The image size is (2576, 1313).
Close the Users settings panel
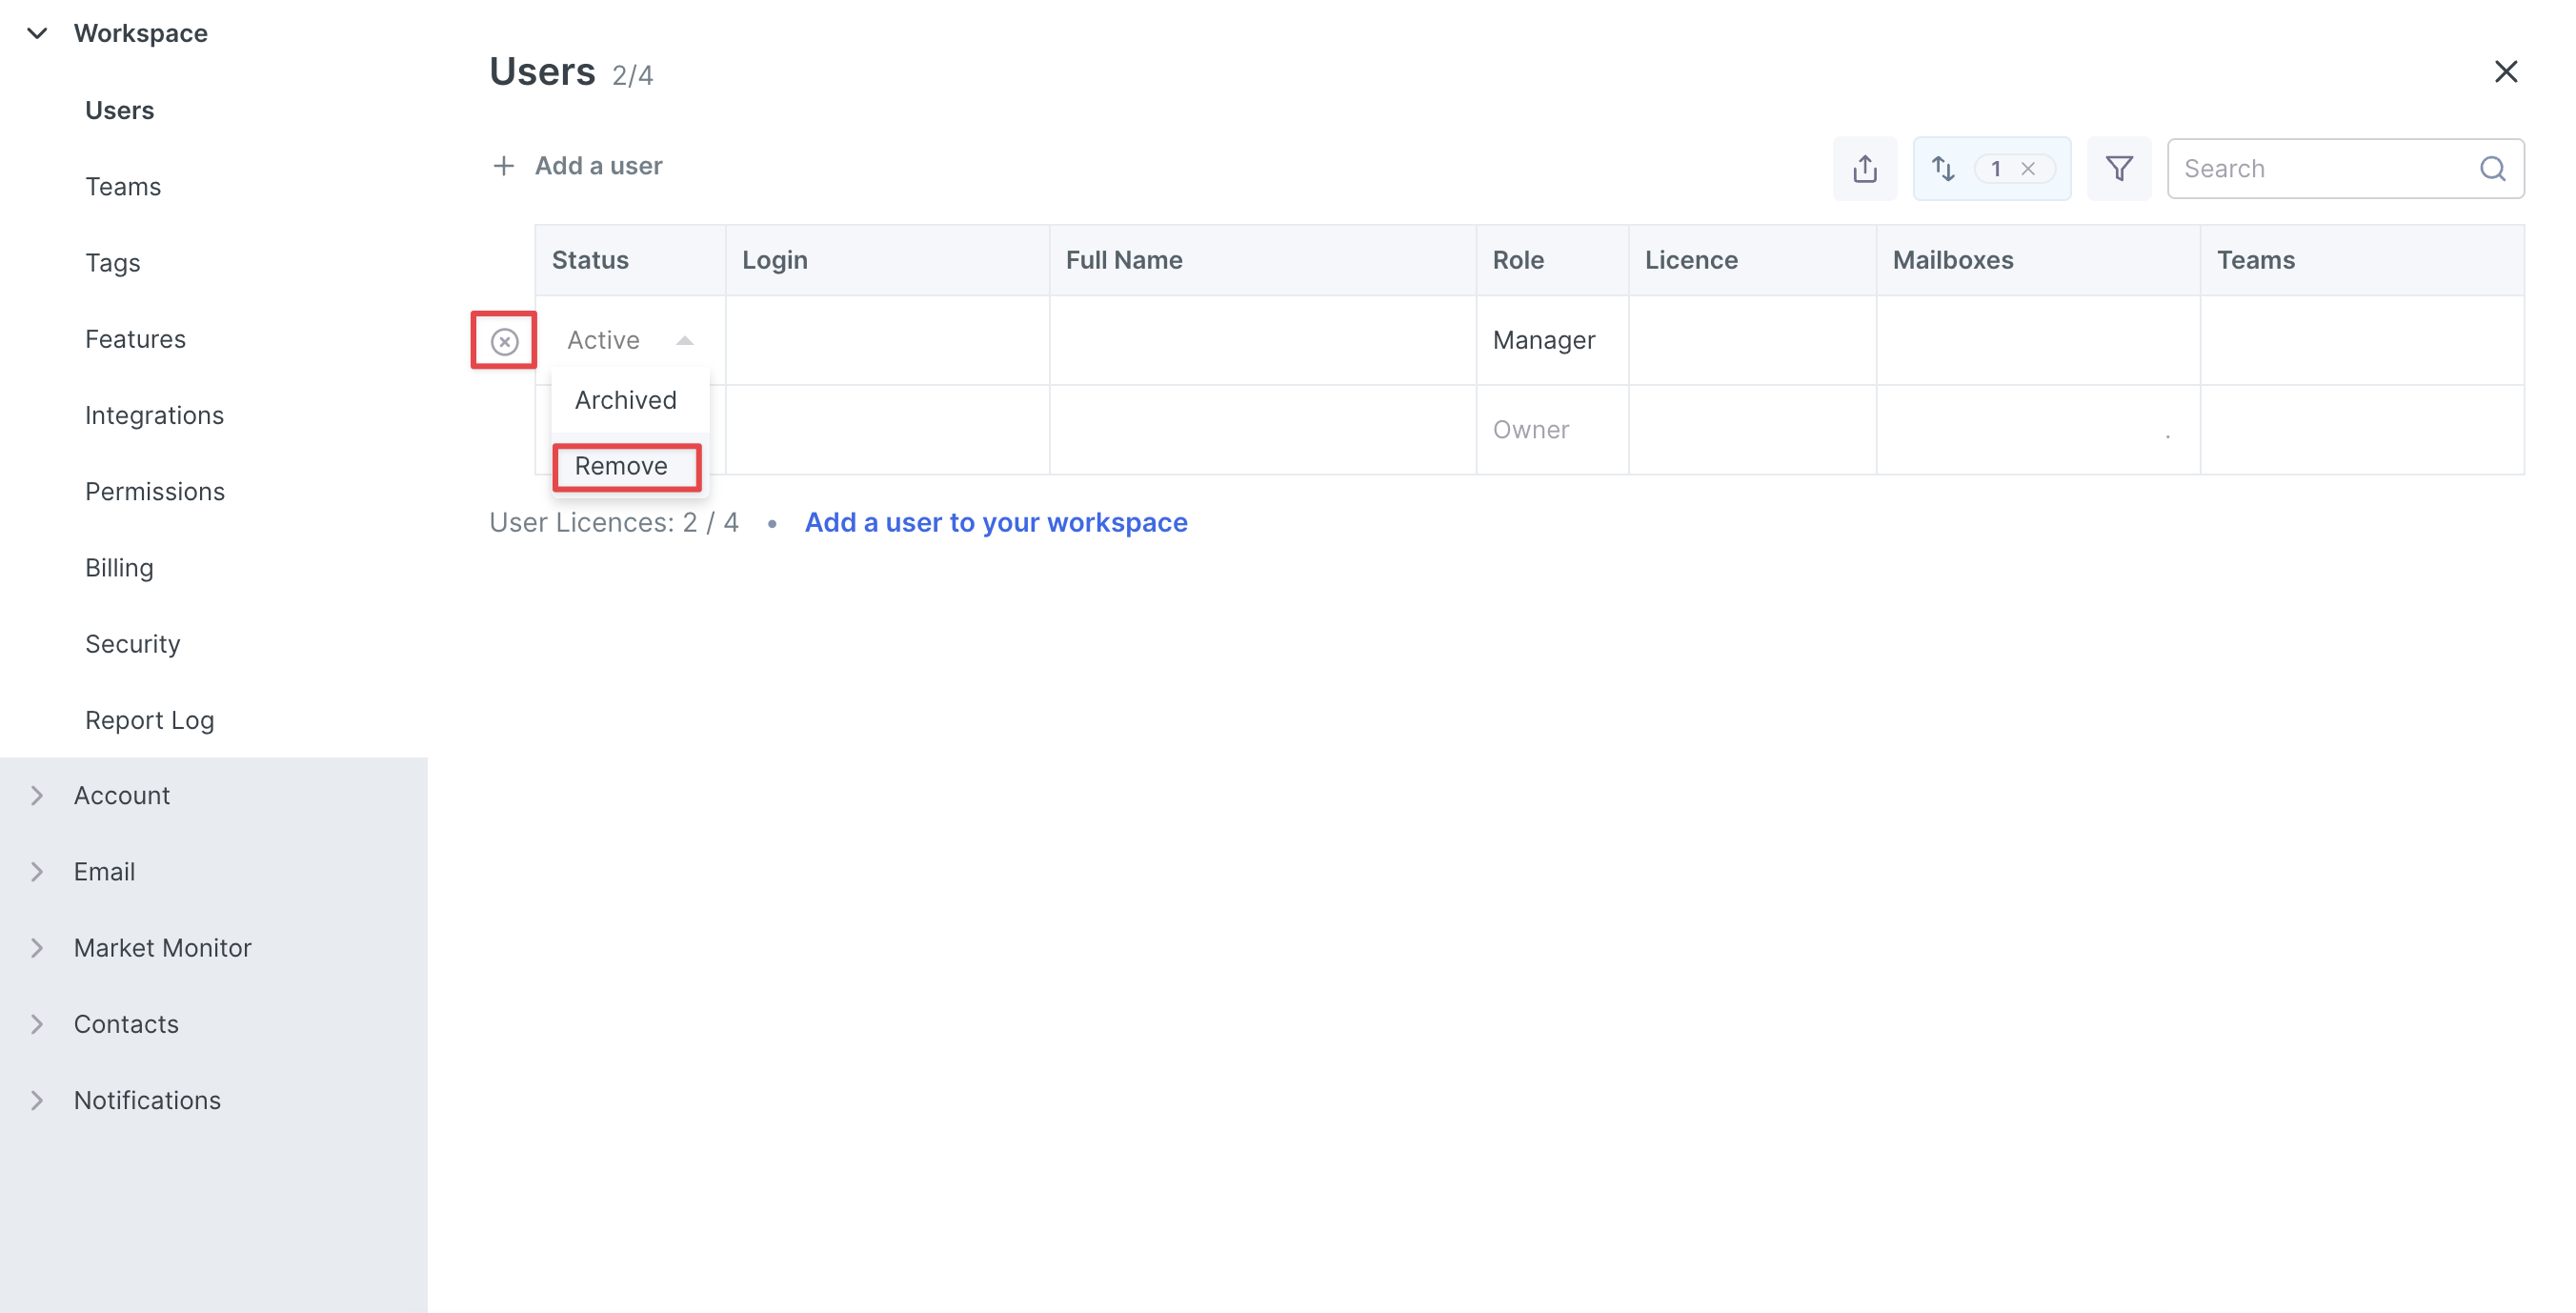coord(2505,72)
